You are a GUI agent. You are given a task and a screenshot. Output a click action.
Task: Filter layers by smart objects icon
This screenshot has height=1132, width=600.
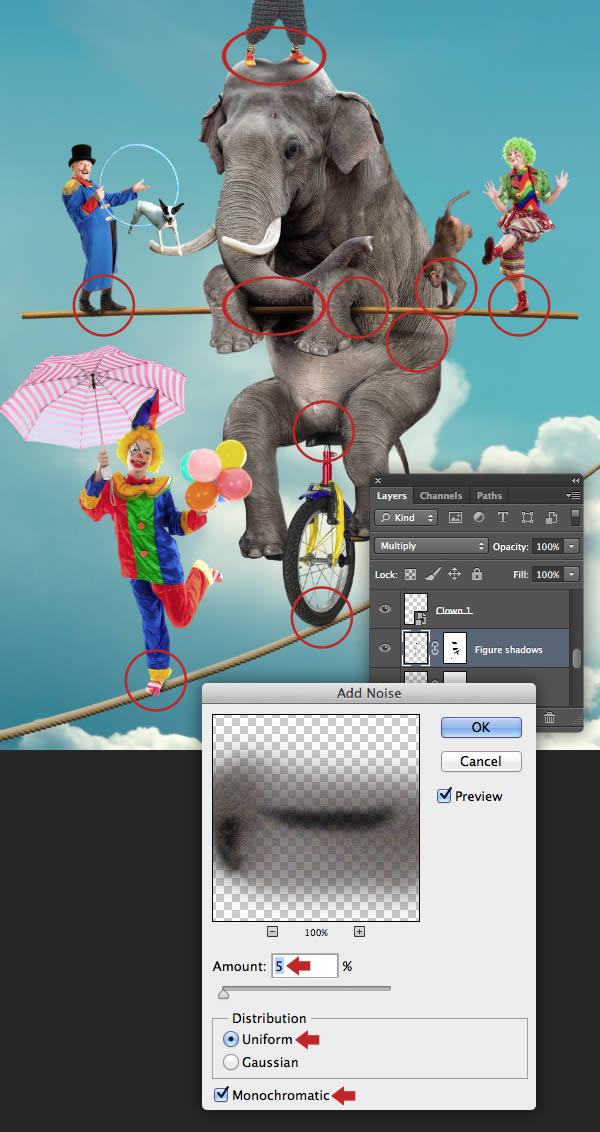click(x=551, y=518)
